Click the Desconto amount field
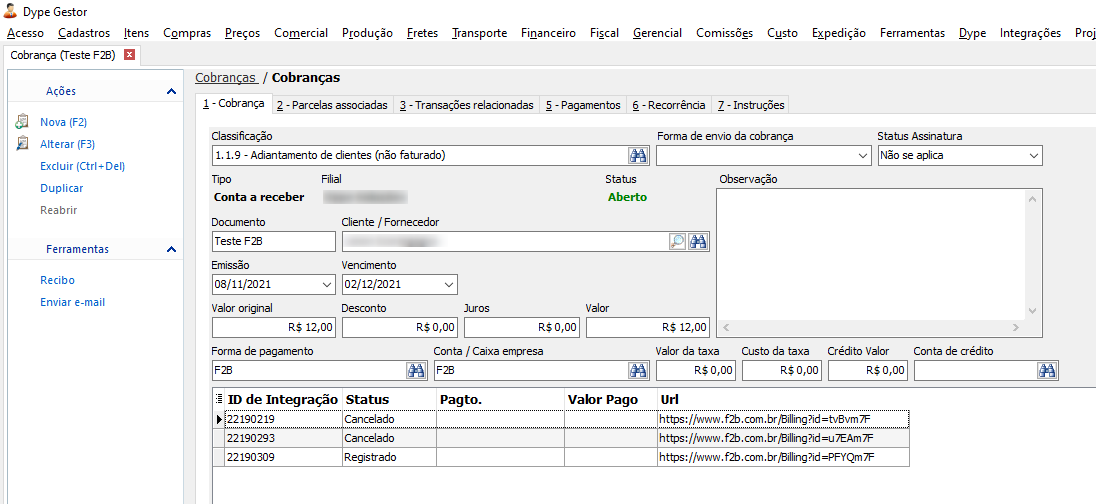Viewport: 1096px width, 504px height. point(401,326)
